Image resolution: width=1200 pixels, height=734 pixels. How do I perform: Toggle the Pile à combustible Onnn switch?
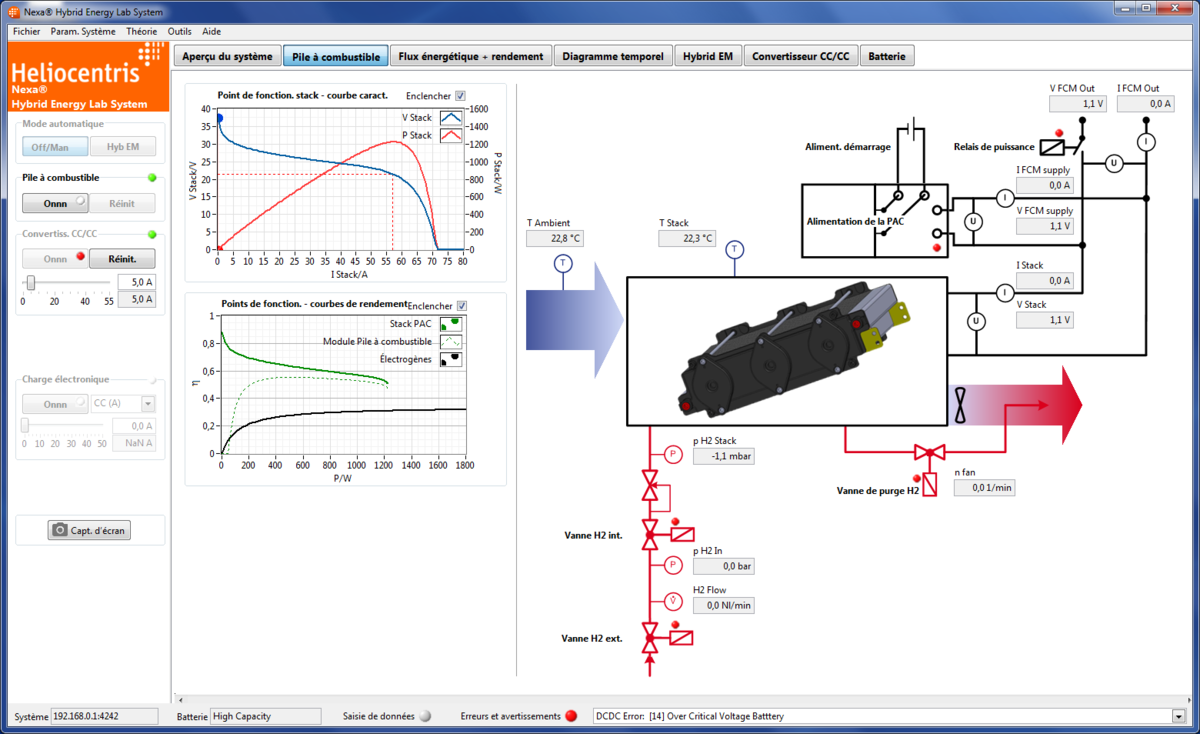point(56,203)
